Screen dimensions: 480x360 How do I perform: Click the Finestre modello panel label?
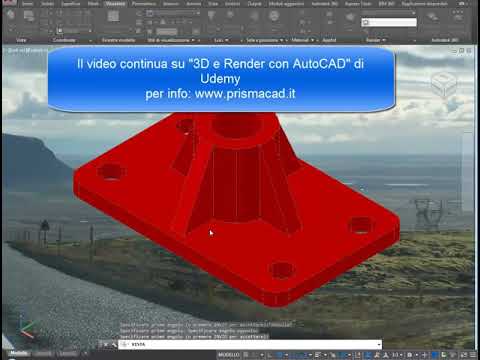point(118,40)
